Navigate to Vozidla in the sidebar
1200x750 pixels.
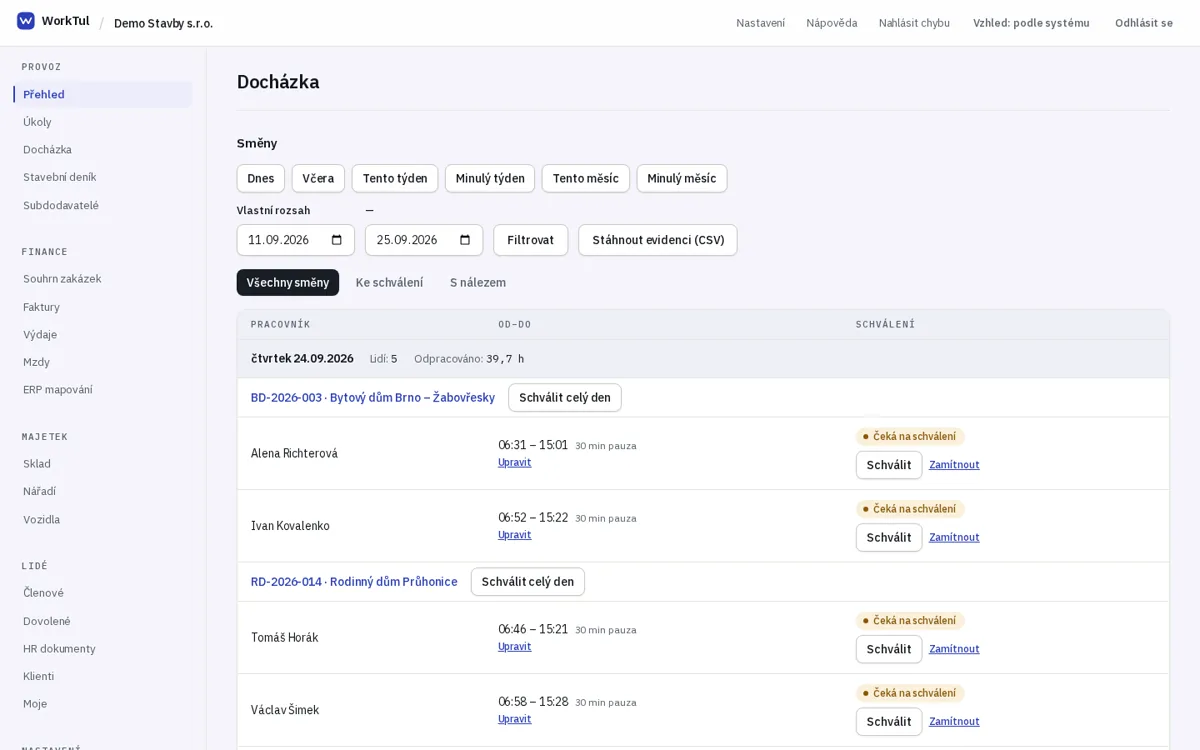click(102, 520)
